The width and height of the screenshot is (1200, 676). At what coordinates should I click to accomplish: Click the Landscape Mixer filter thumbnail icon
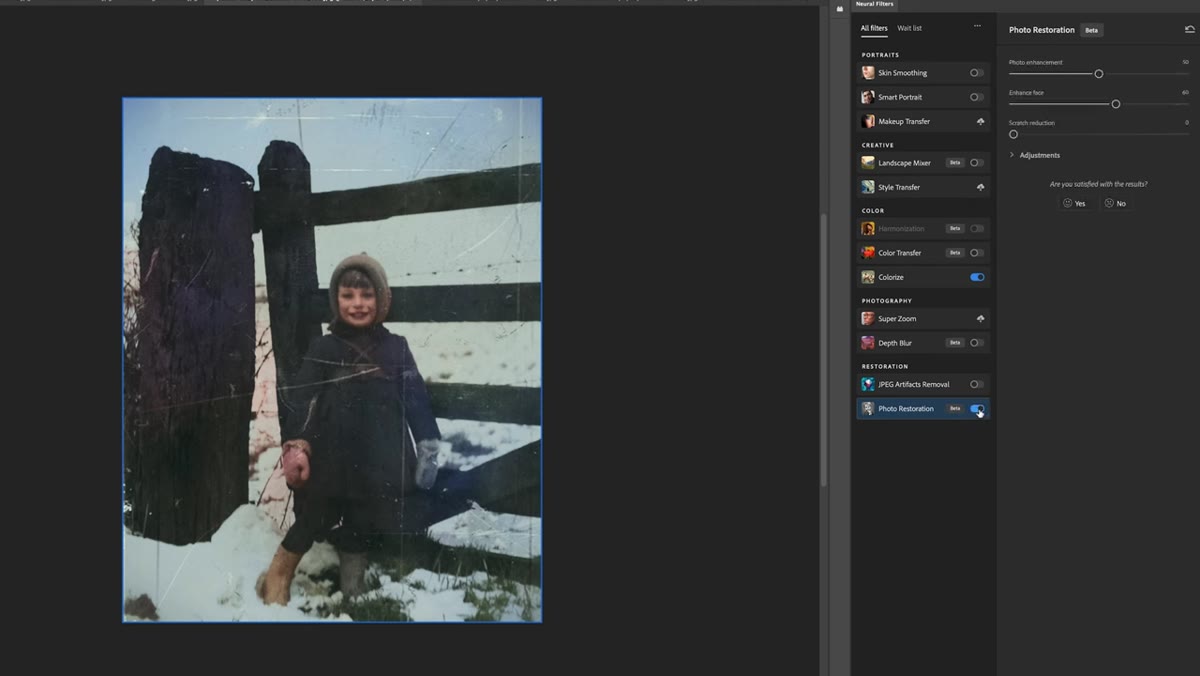point(868,163)
